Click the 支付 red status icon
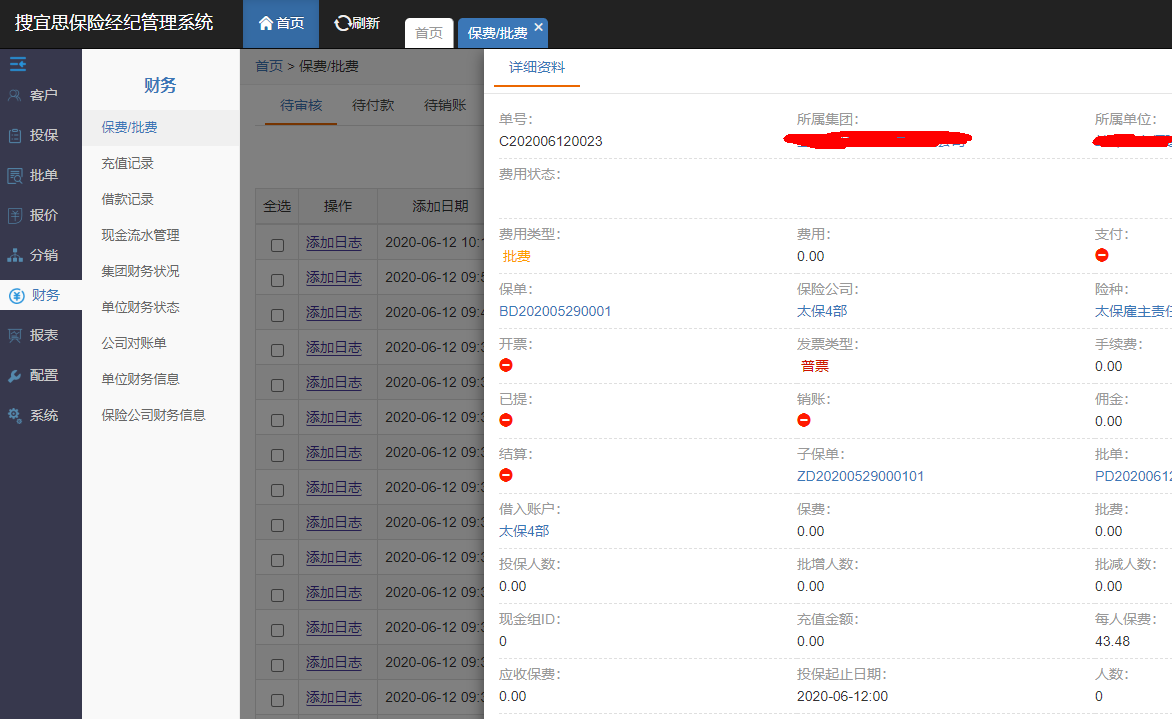The width and height of the screenshot is (1172, 719). point(1102,255)
